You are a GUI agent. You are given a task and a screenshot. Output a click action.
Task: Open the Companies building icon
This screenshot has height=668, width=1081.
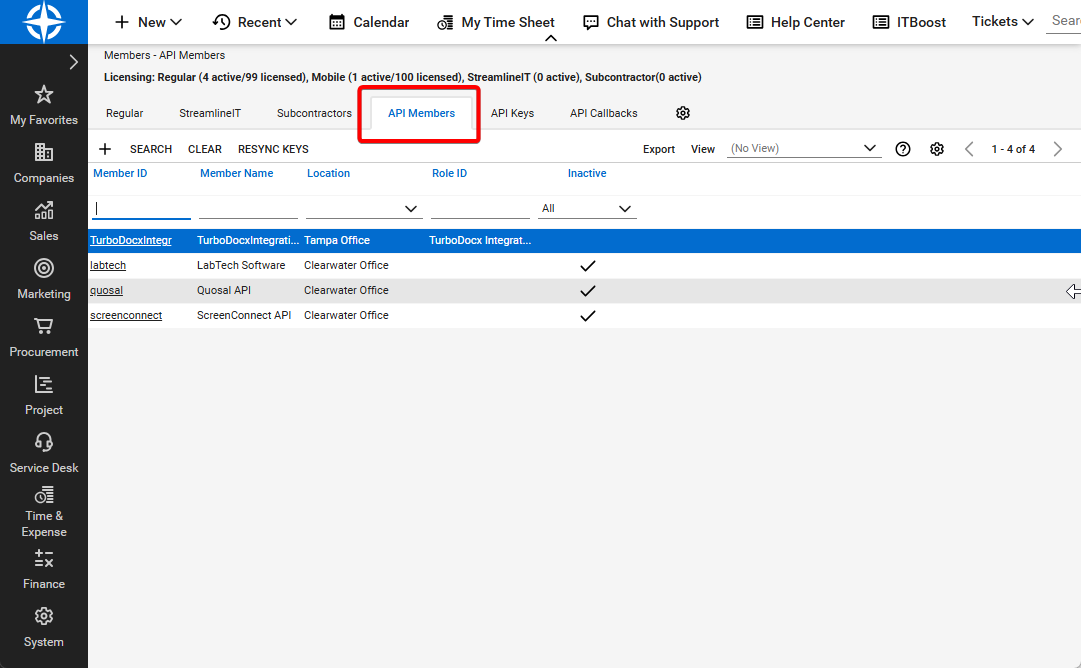tap(43, 152)
